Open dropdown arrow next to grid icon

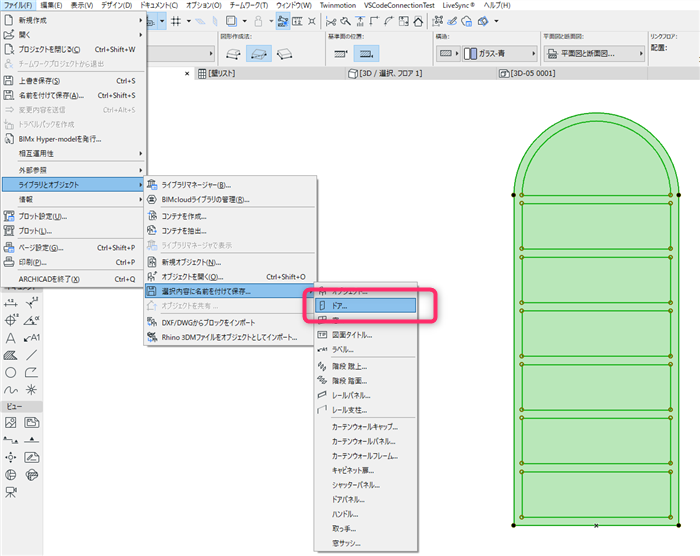click(x=189, y=21)
